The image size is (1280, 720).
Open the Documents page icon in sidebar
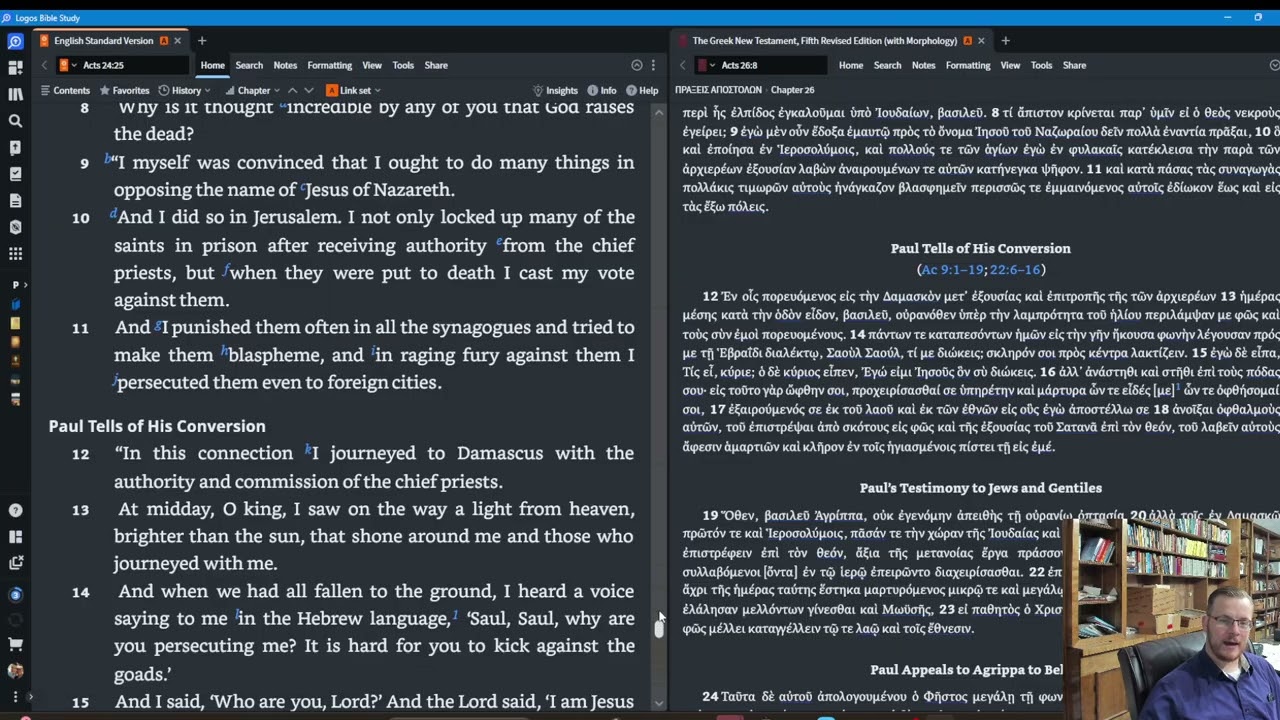15,201
